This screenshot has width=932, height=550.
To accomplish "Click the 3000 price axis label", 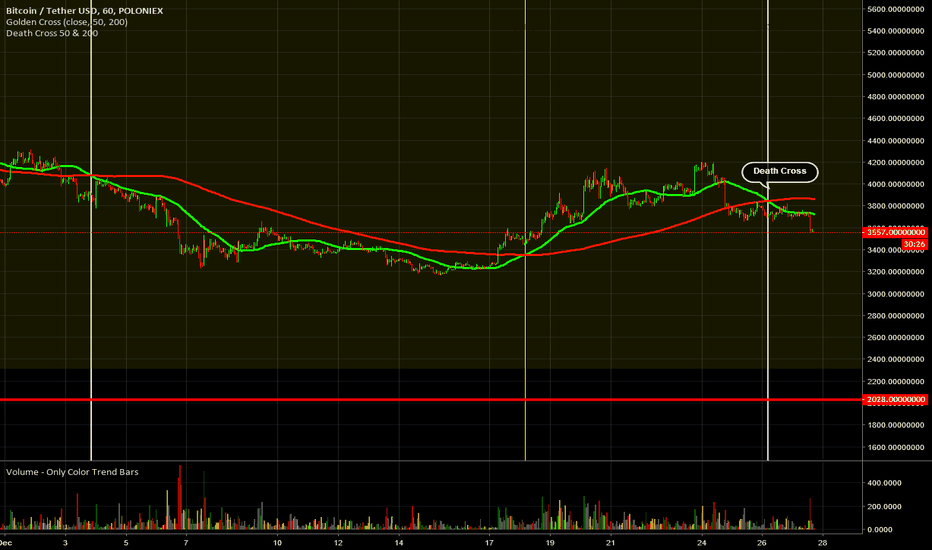I will pos(895,294).
